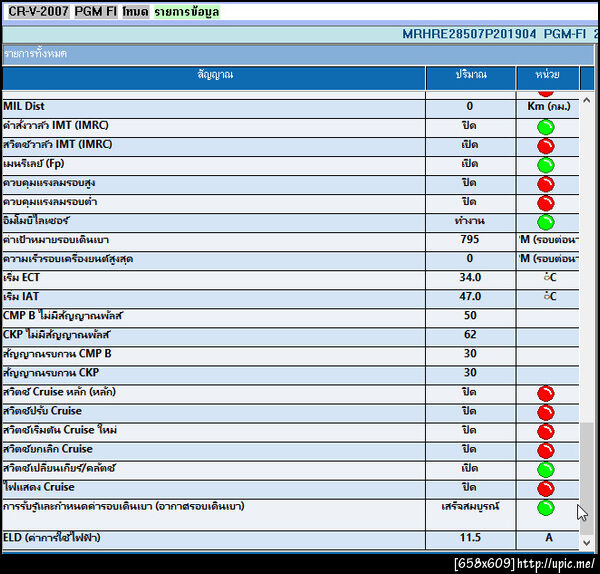This screenshot has height=574, width=600.
Task: Select the อิมโมบิไลเซอร์ row label
Action: [x=36, y=220]
